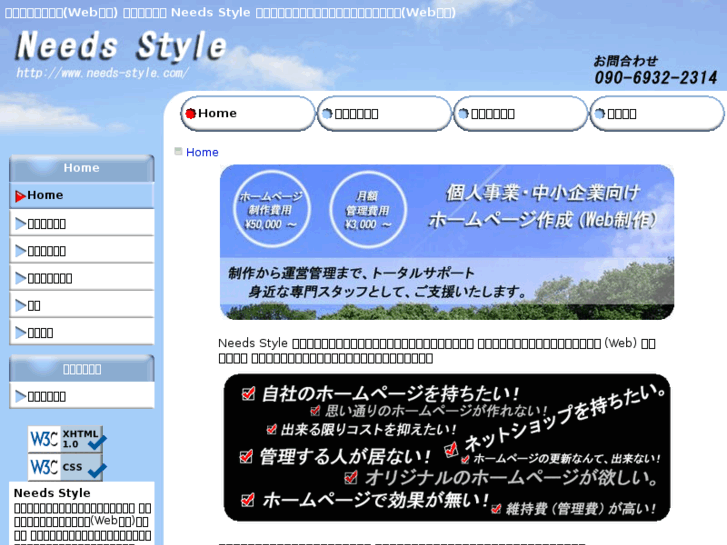The height and width of the screenshot is (545, 727).
Task: Open the Home tab in top navigation
Action: pos(248,114)
